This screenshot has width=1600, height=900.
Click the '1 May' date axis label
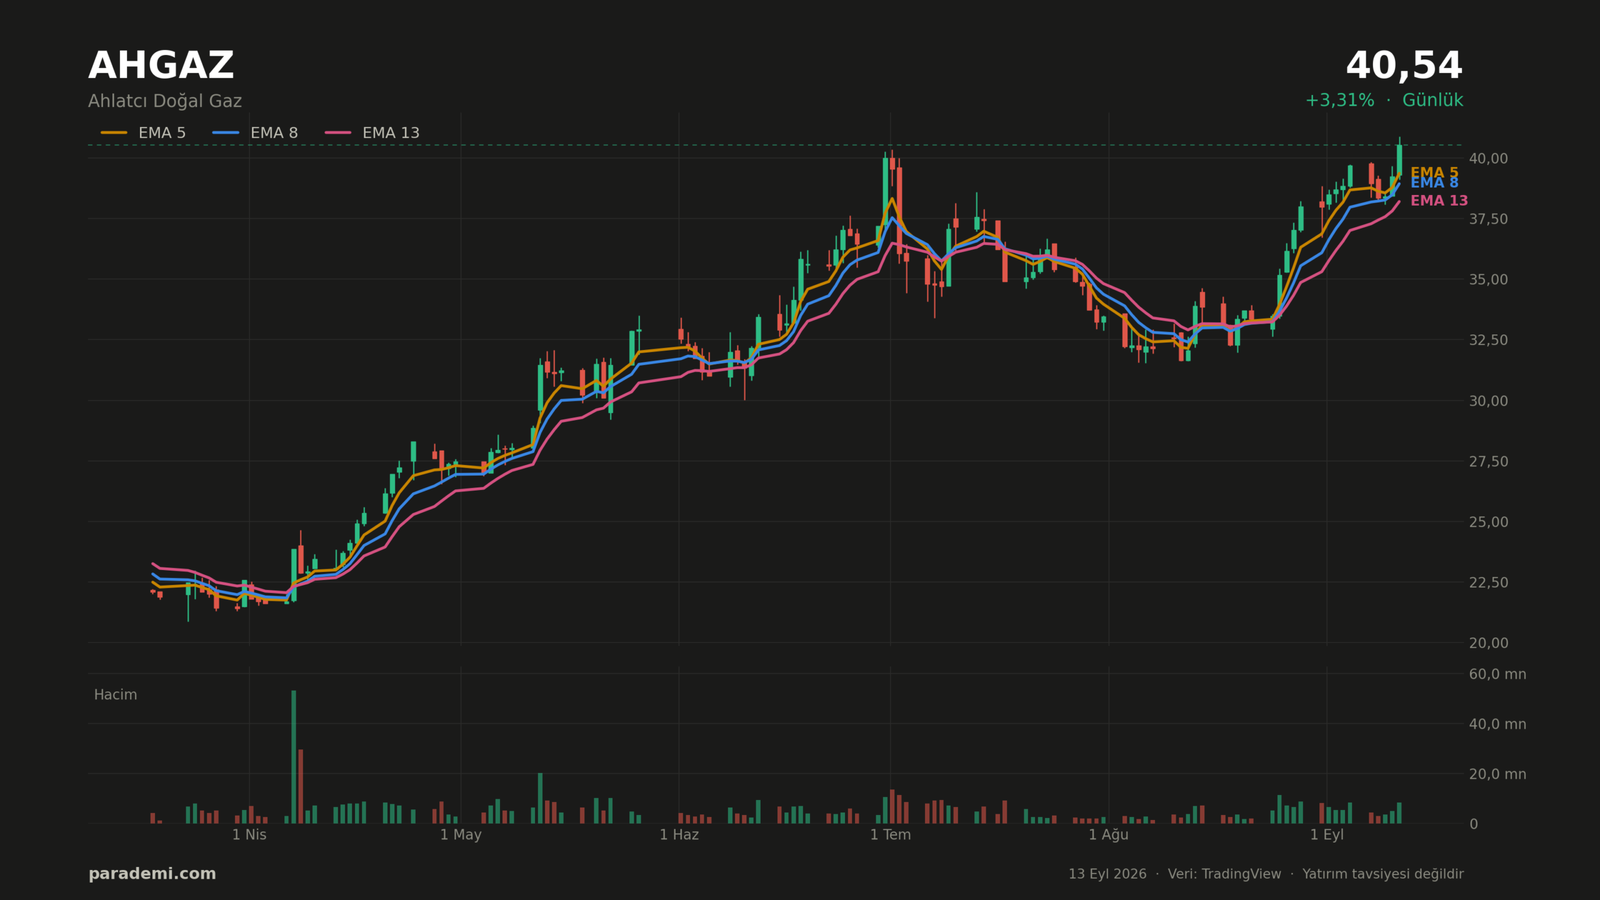coord(461,835)
